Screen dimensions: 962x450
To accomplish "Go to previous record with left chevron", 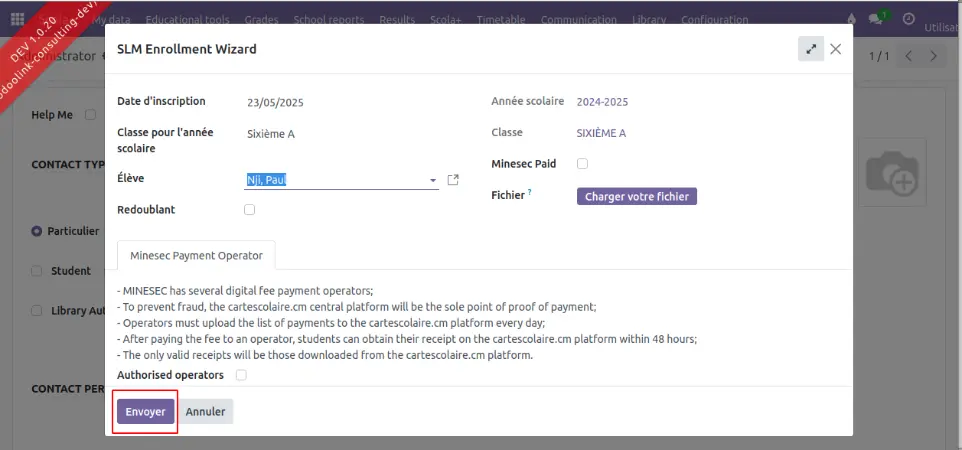I will coord(909,56).
